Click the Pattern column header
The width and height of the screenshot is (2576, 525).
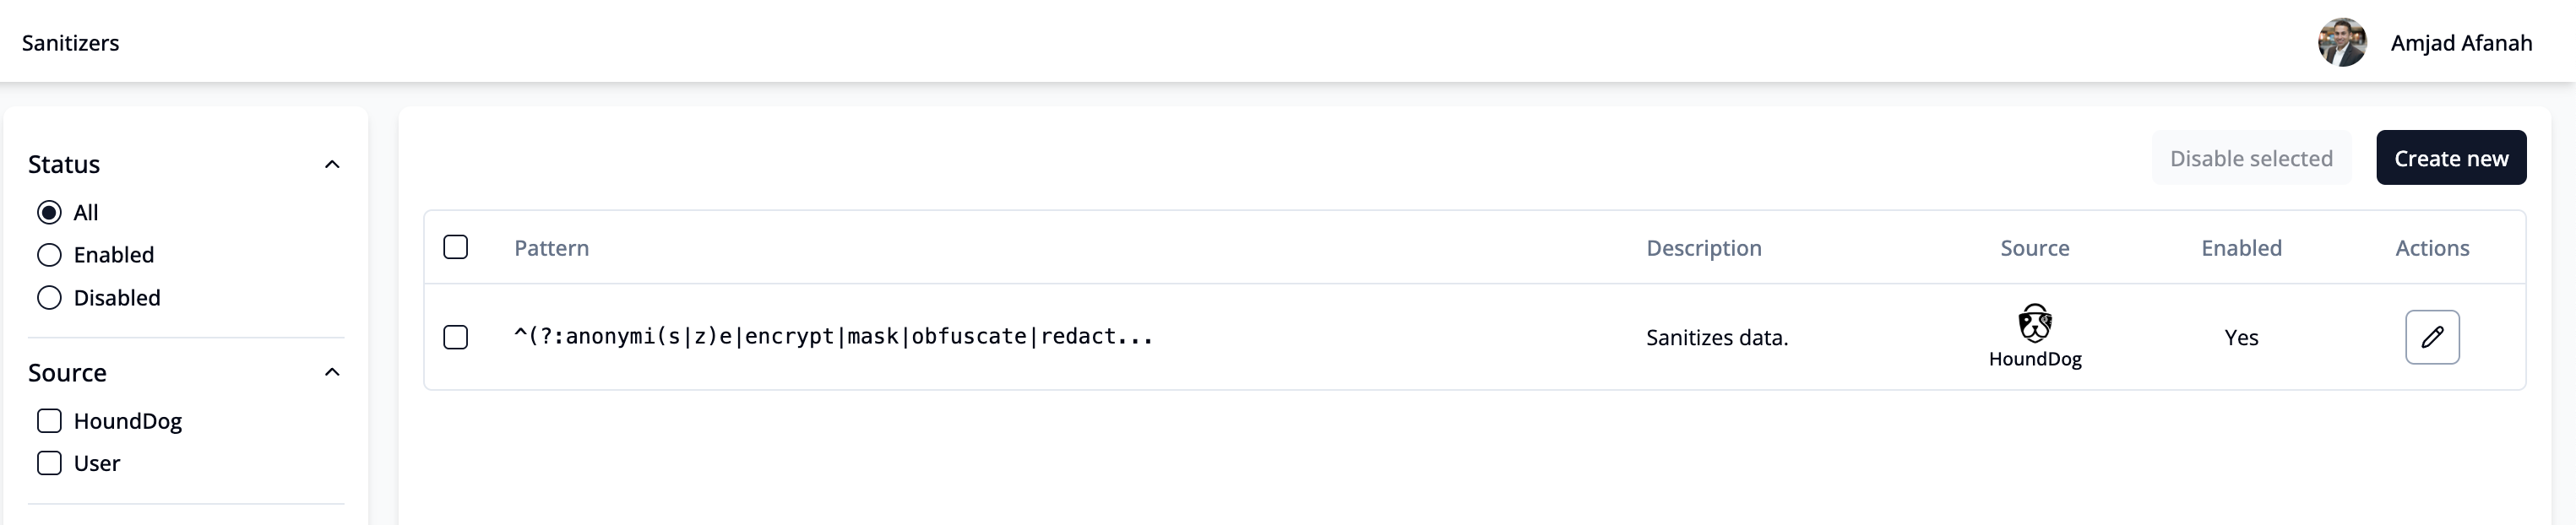(x=551, y=248)
